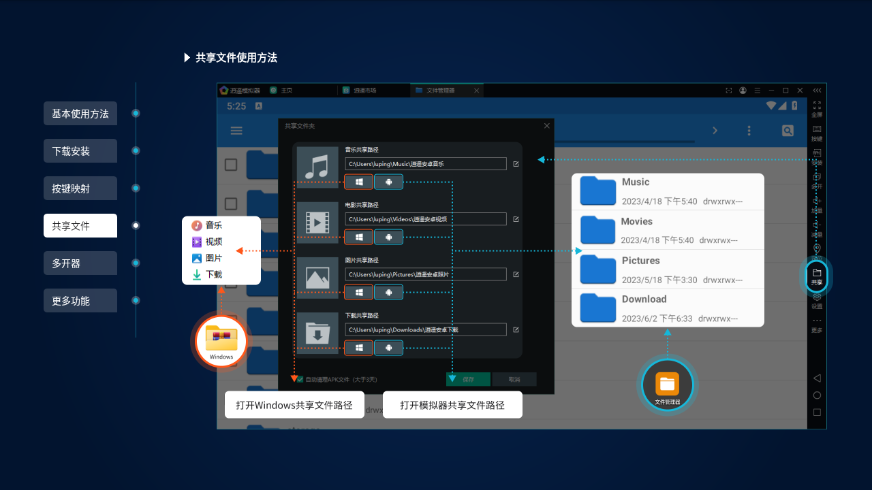
Task: Select 共享文件 tutorial section
Action: coord(80,226)
